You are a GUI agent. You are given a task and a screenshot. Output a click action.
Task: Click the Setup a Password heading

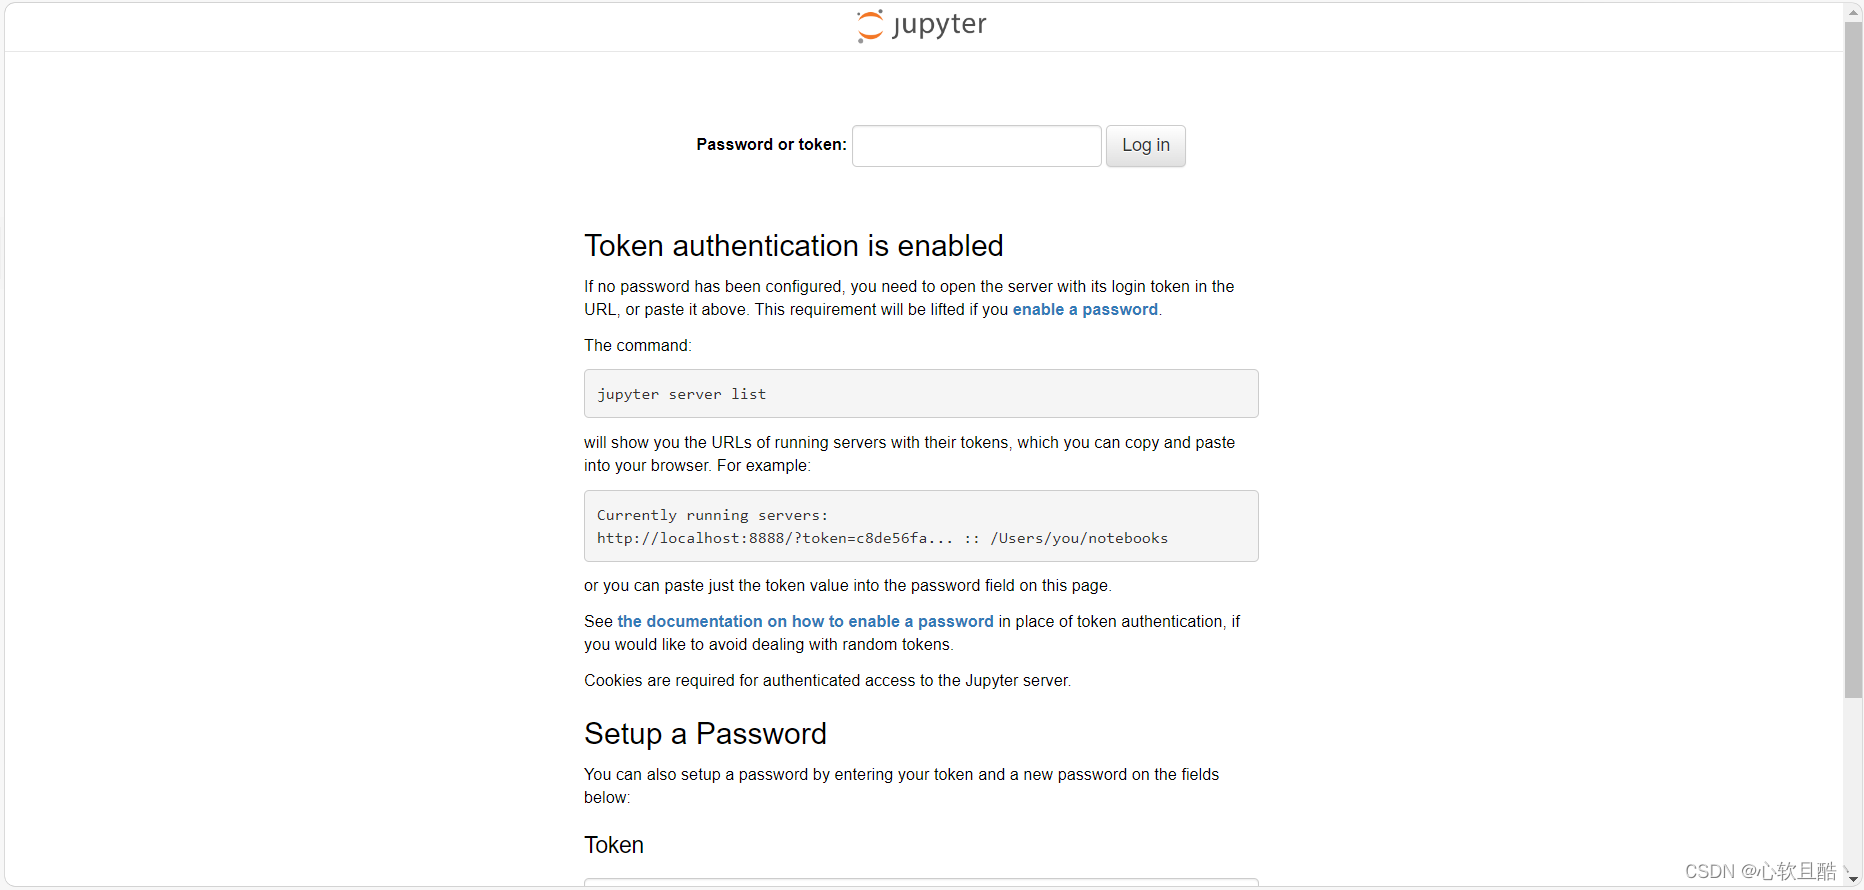coord(705,733)
